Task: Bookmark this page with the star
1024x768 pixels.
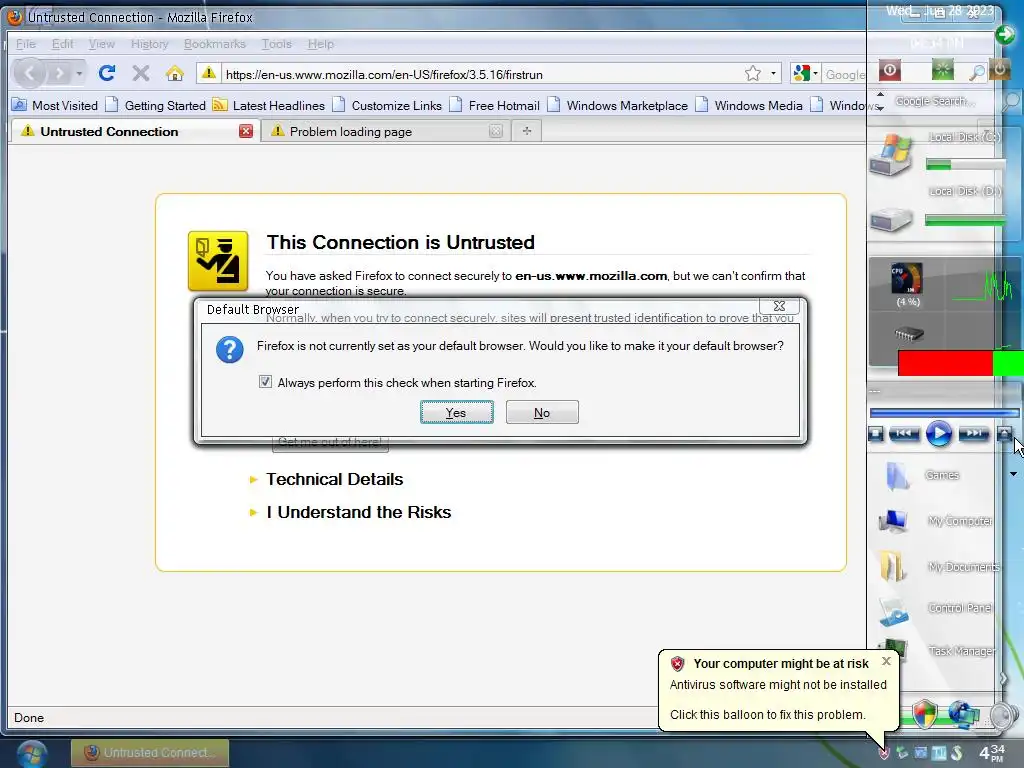Action: pyautogui.click(x=752, y=73)
